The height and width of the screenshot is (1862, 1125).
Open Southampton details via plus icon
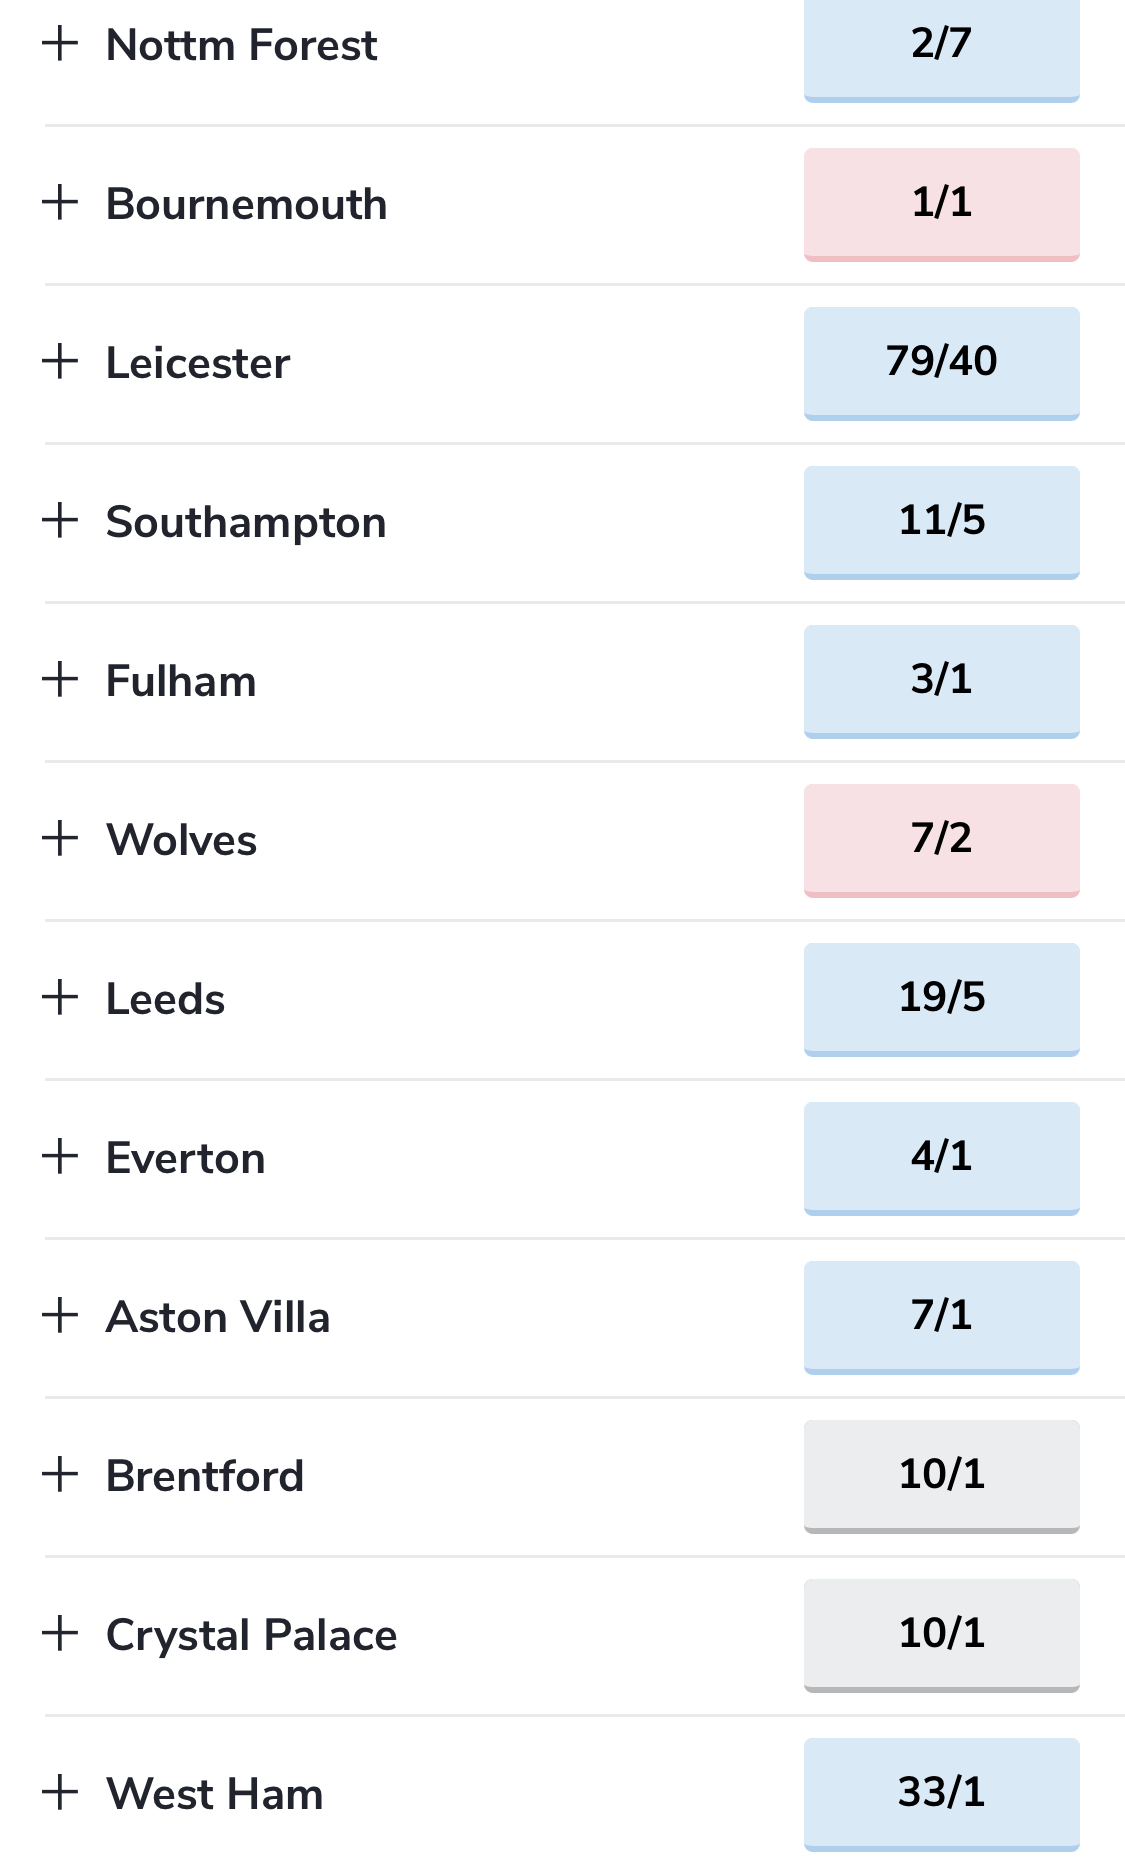tap(60, 520)
